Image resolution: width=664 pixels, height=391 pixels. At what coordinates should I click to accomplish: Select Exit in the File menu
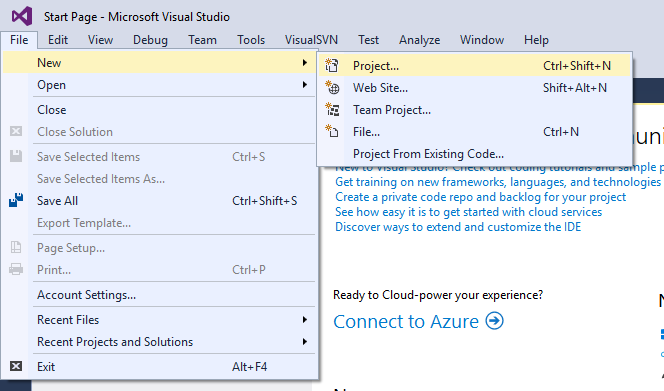(160, 367)
